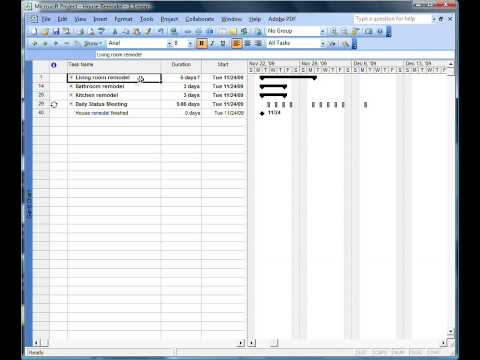Click the Cut icon
480x360 pixels.
[x=115, y=31]
